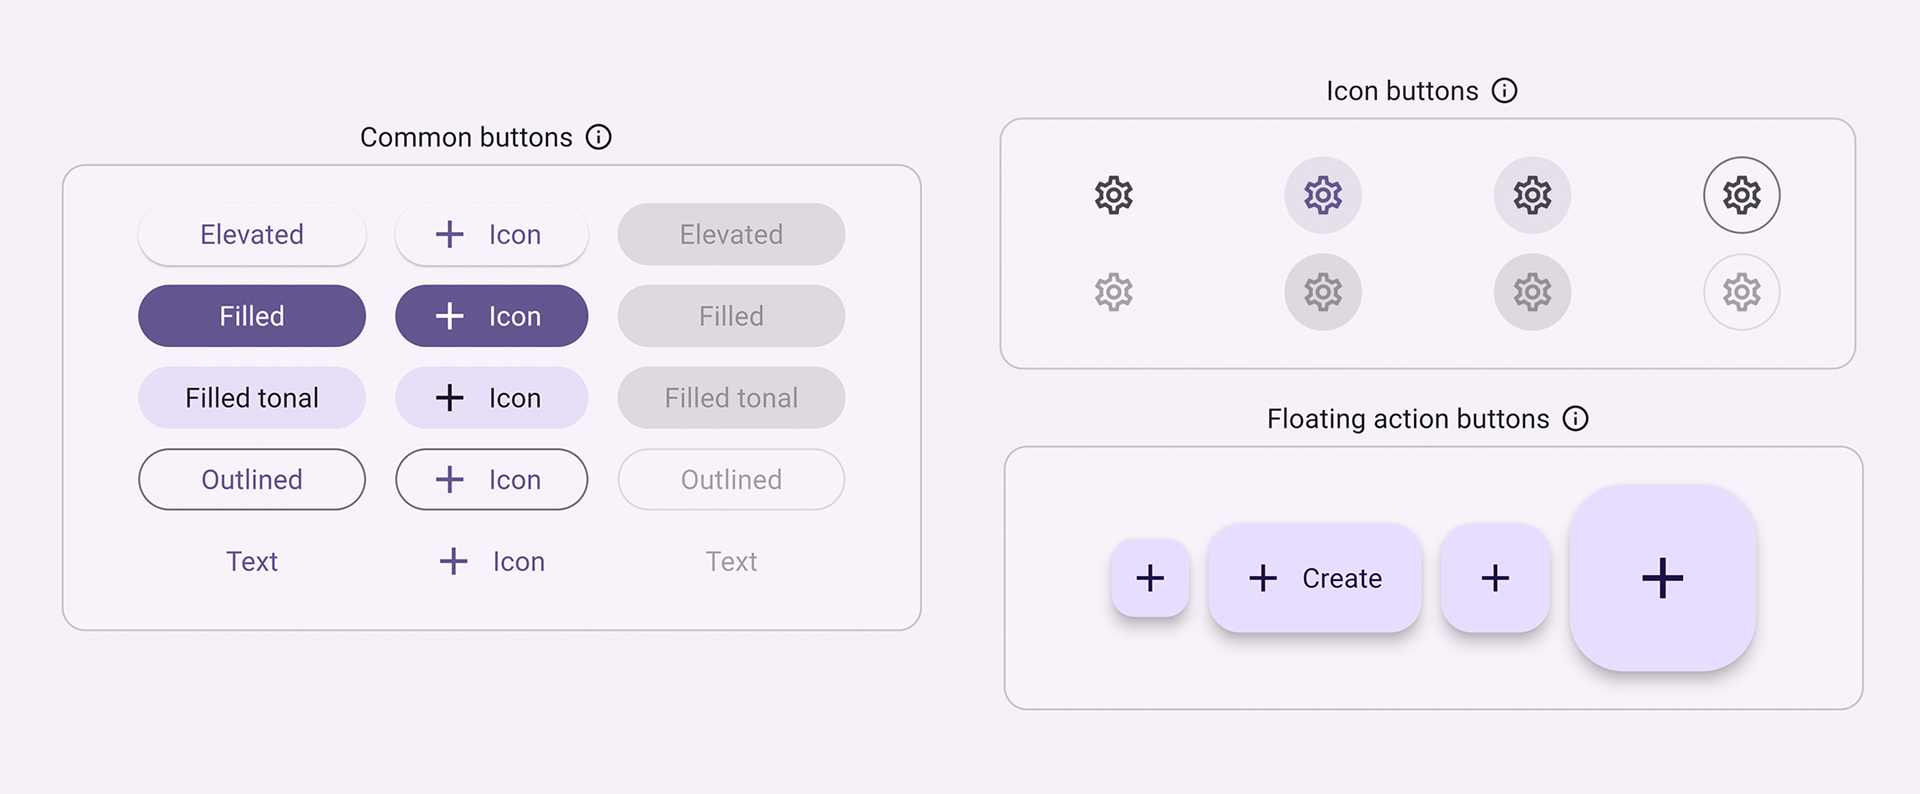Click the Filled button
Screen dimensions: 1920x794
[251, 316]
